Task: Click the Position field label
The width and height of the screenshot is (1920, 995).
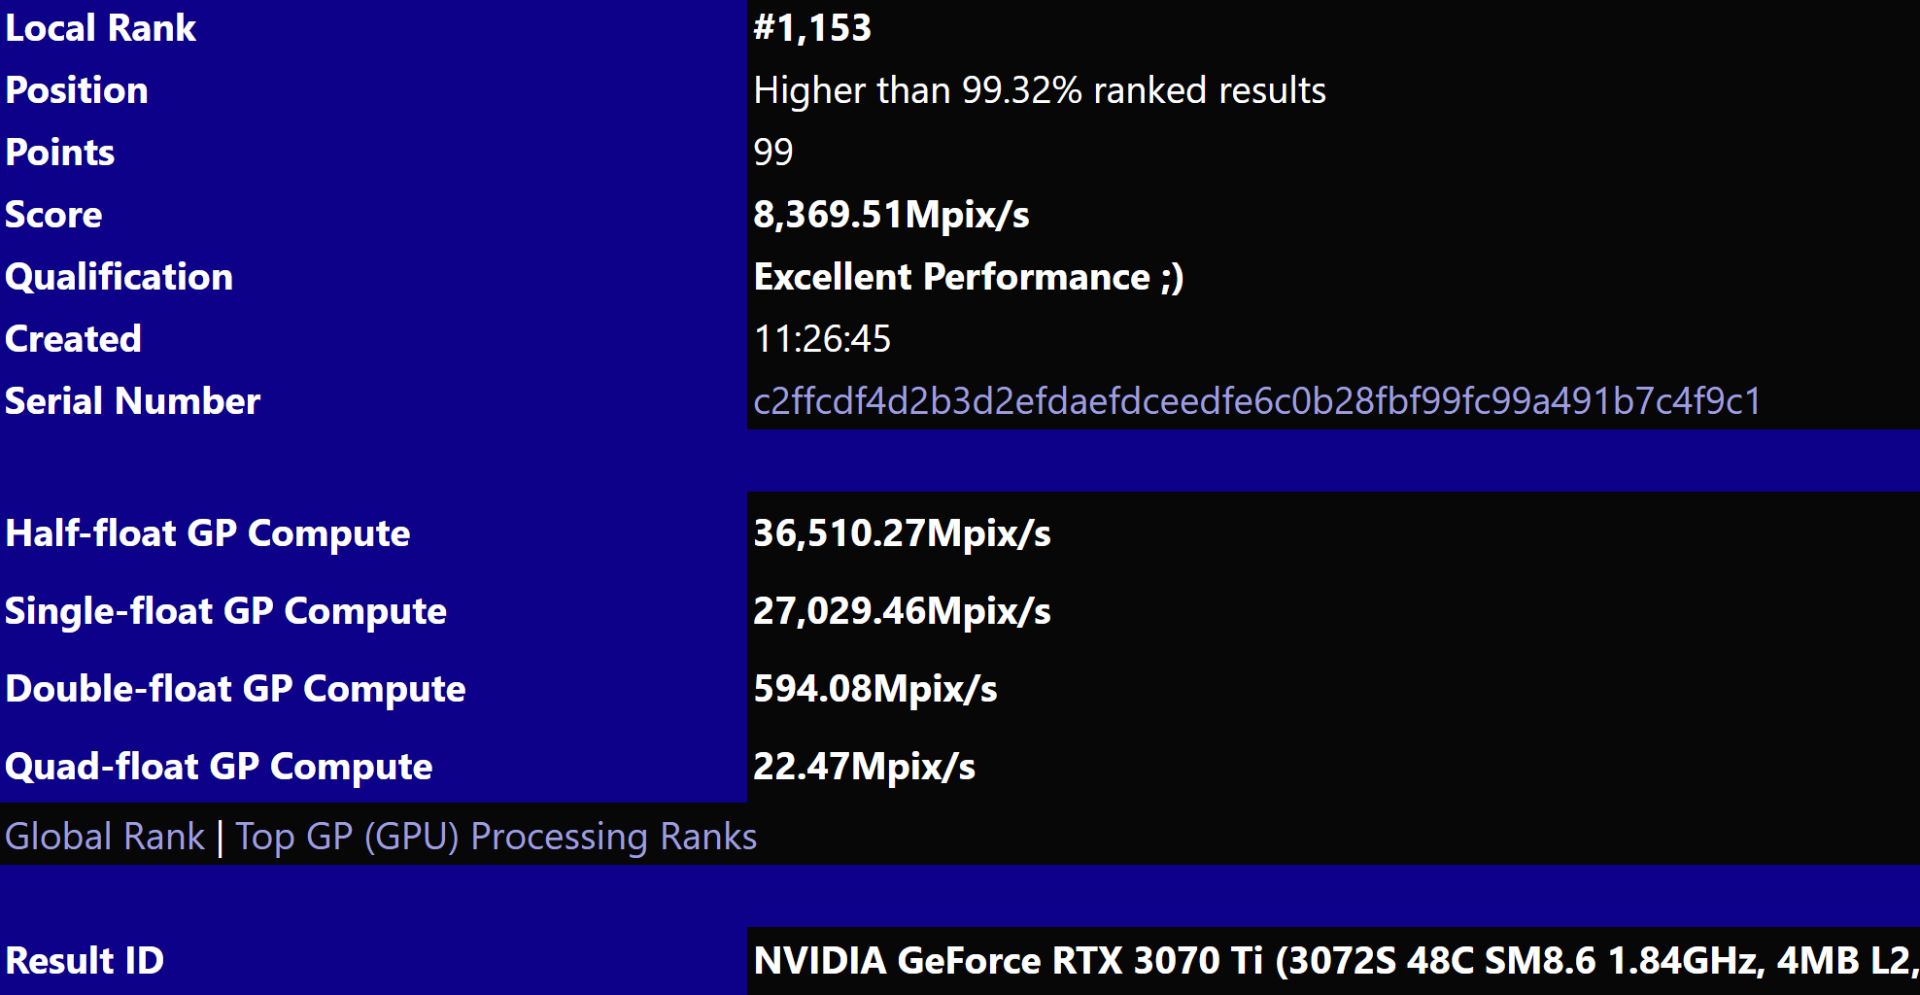Action: click(76, 90)
